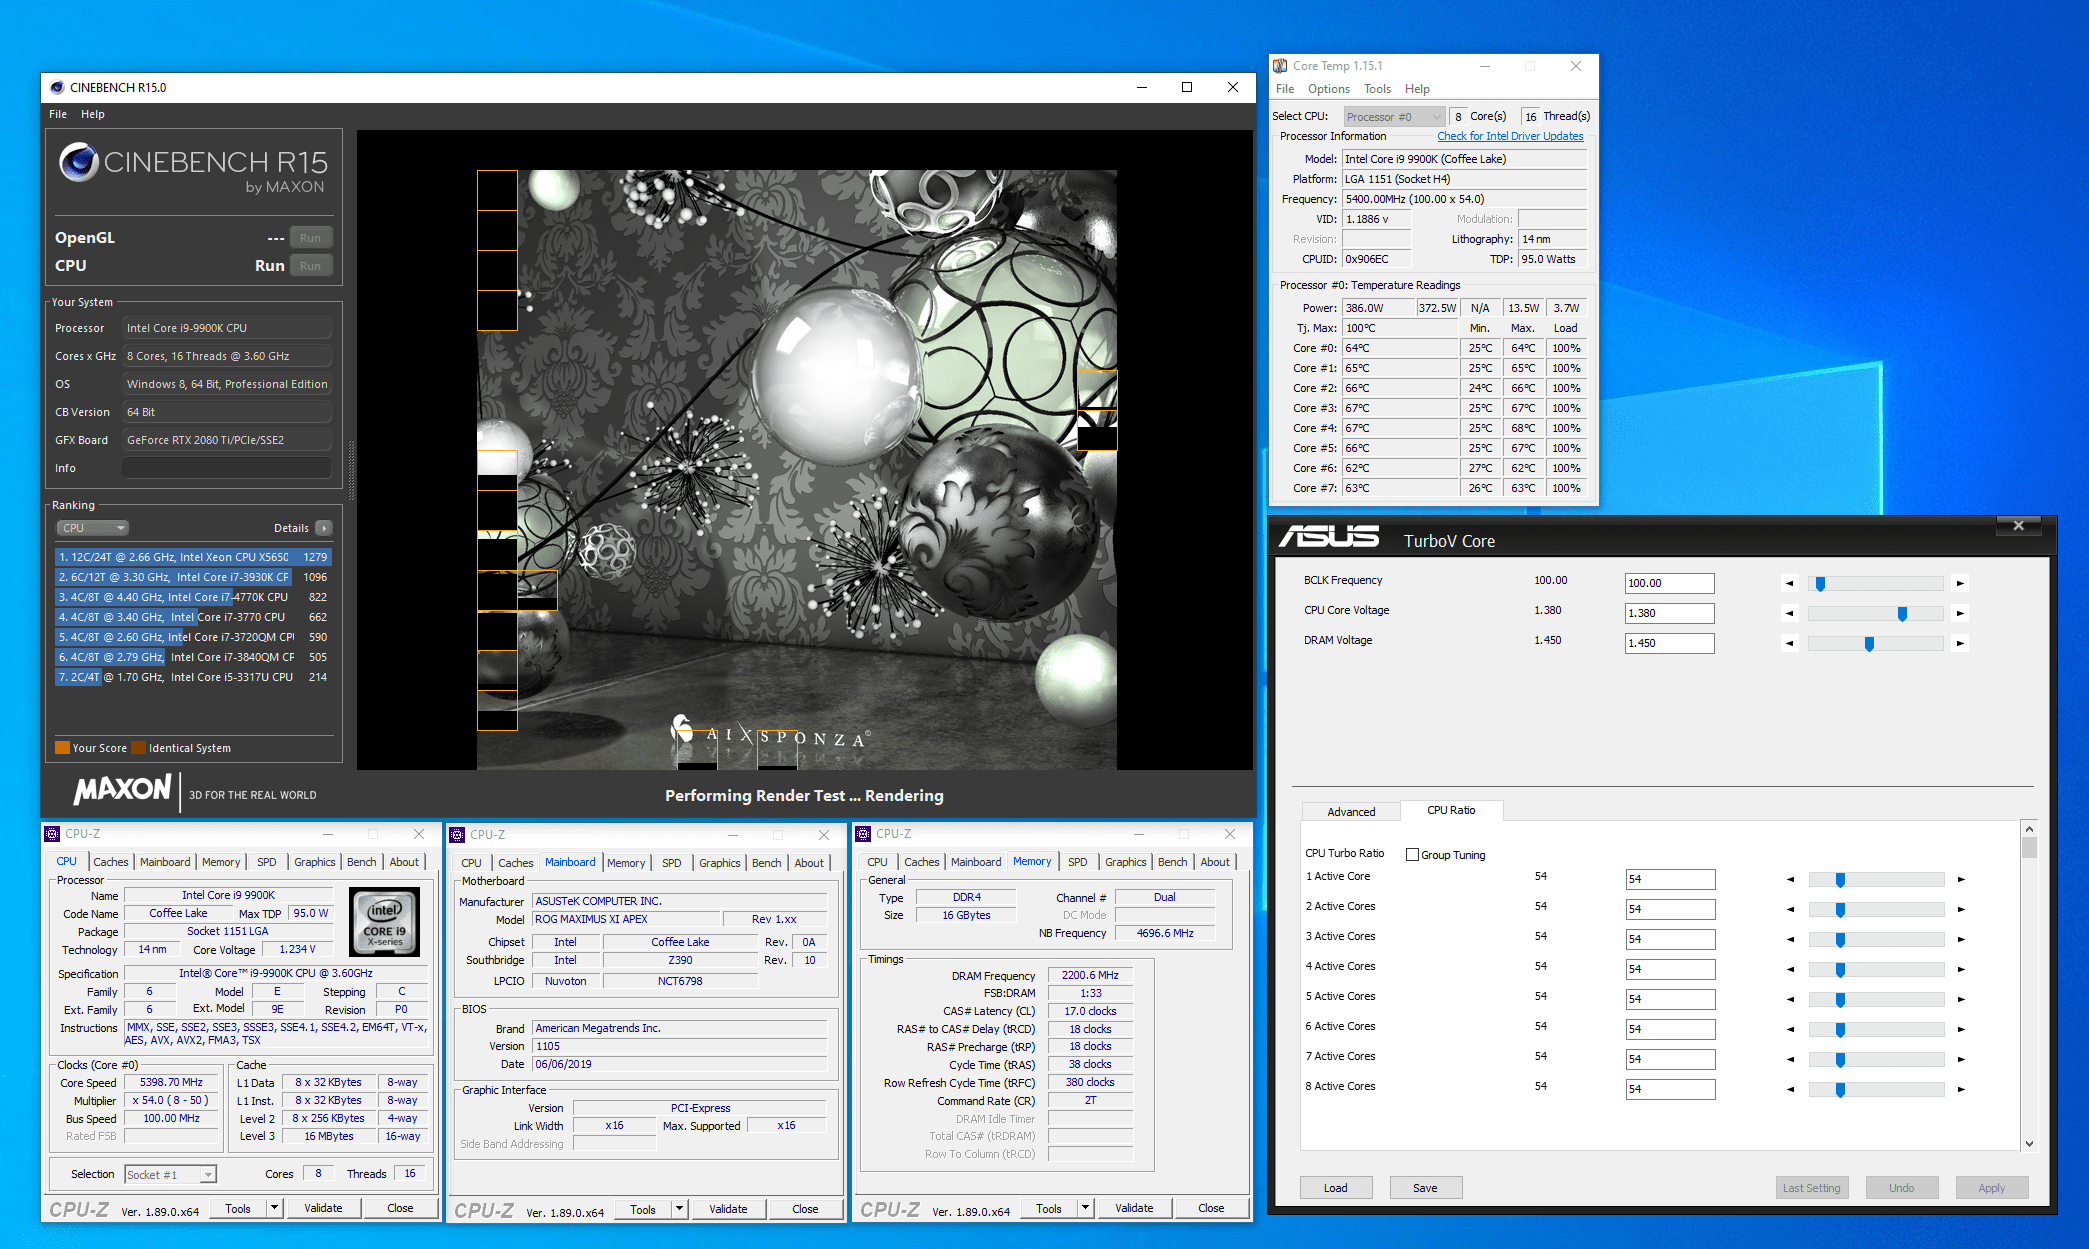Viewport: 2089px width, 1249px height.
Task: Click the Cinebench window title icon
Action: coord(57,87)
